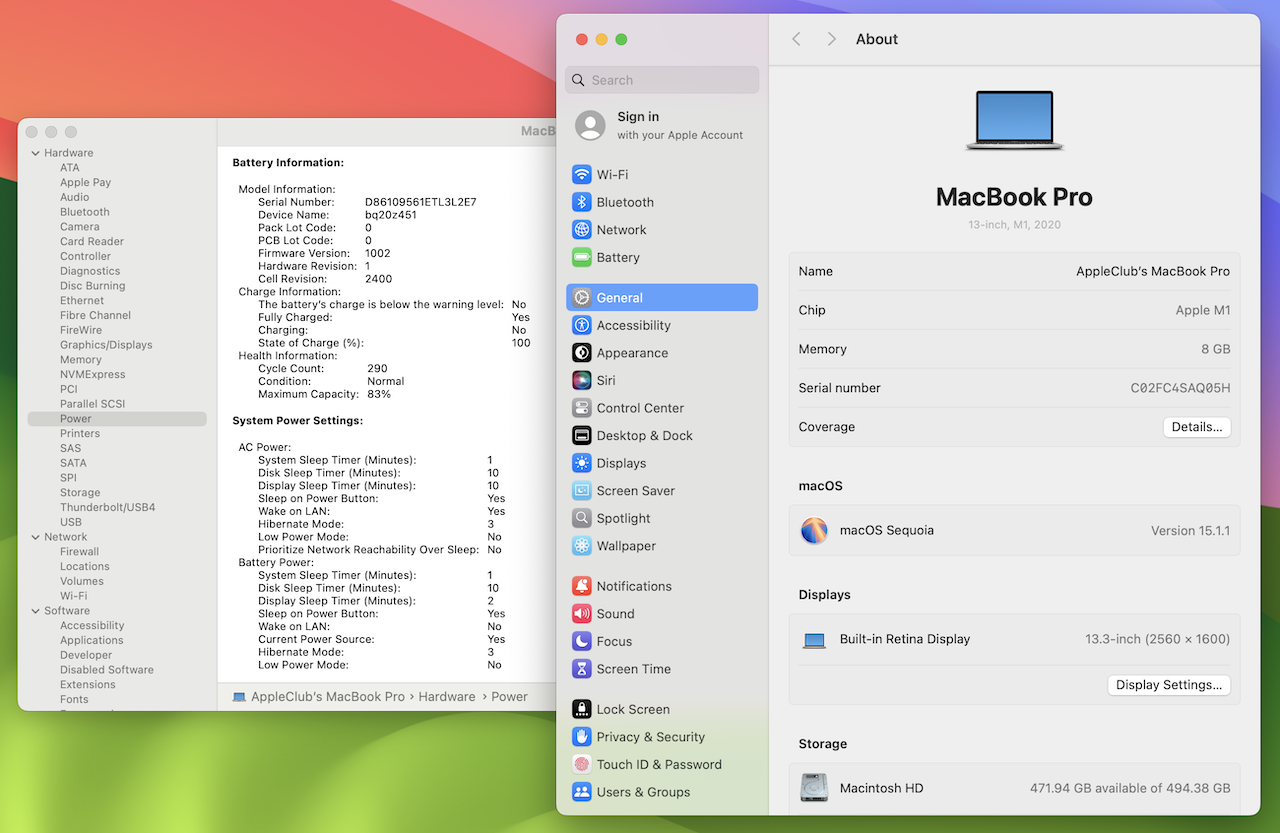Click the Bluetooth icon in System Settings
Viewport: 1280px width, 833px height.
coord(582,202)
